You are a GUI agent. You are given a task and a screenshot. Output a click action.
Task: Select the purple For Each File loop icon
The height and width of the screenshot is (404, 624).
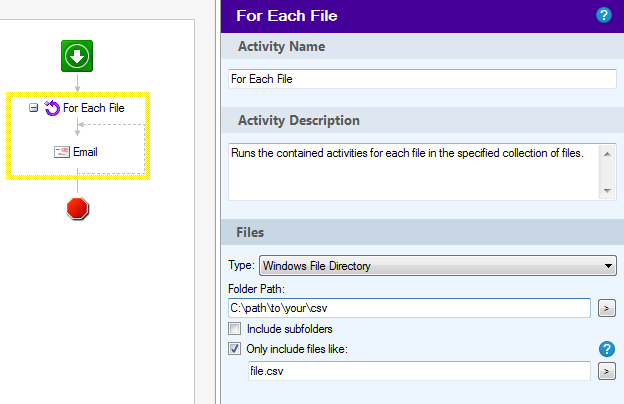[x=52, y=108]
